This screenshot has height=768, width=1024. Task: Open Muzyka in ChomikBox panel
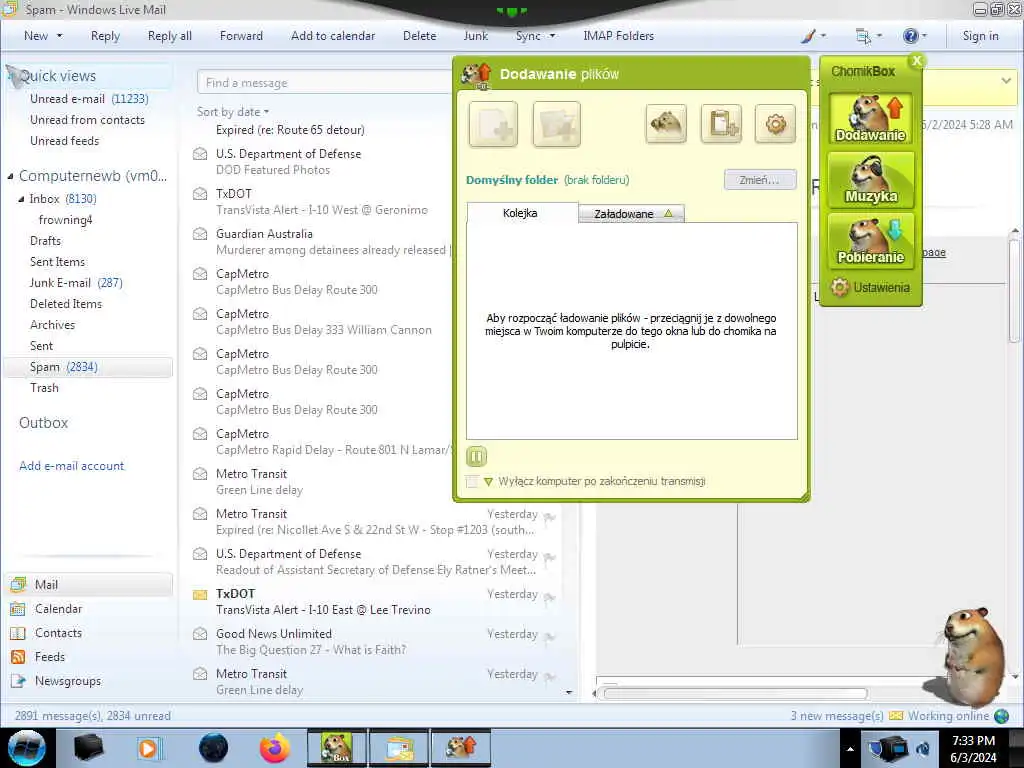(x=870, y=180)
